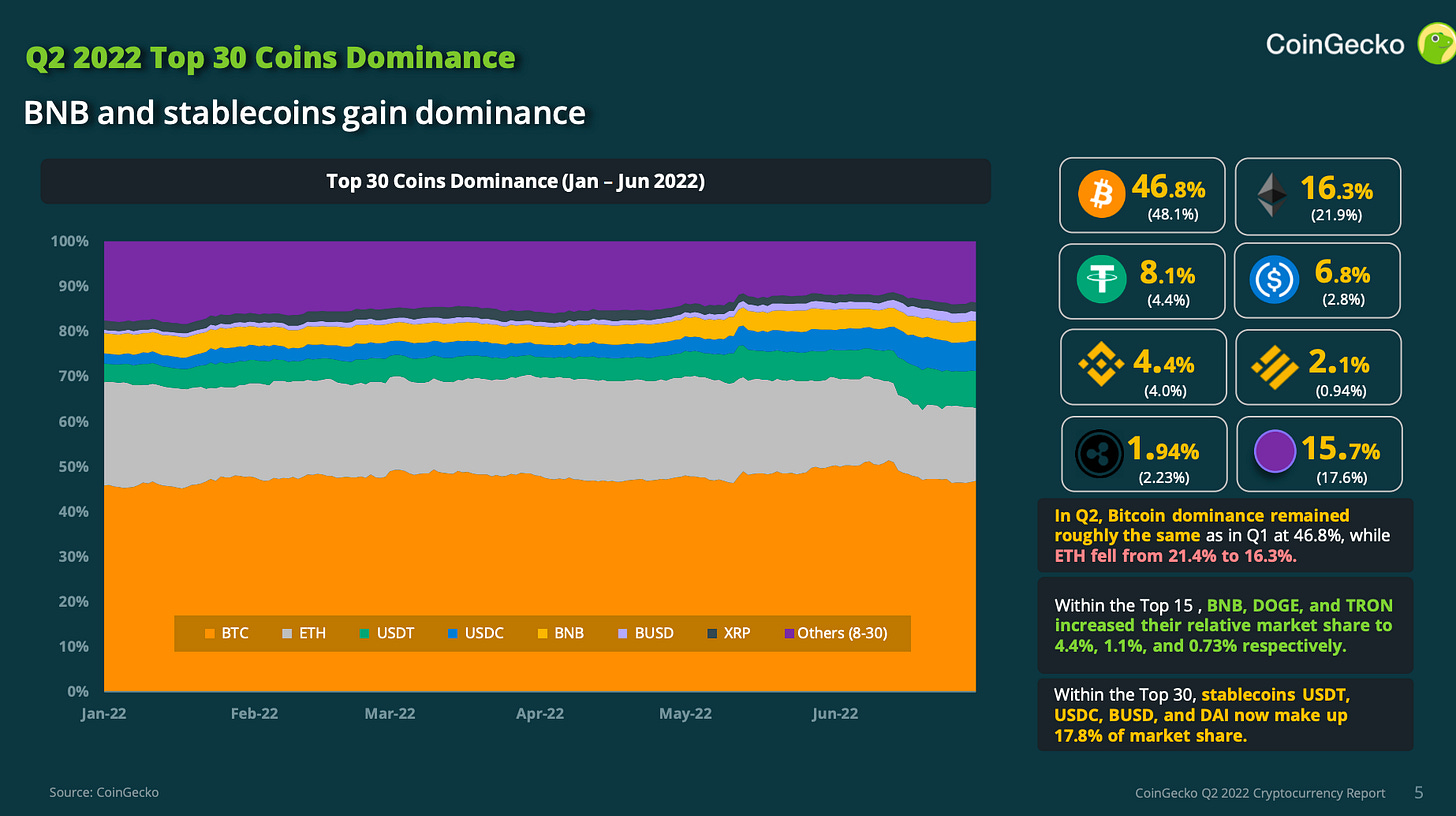Click the Bitcoin dominance remained text box
1456x816 pixels.
point(1225,535)
